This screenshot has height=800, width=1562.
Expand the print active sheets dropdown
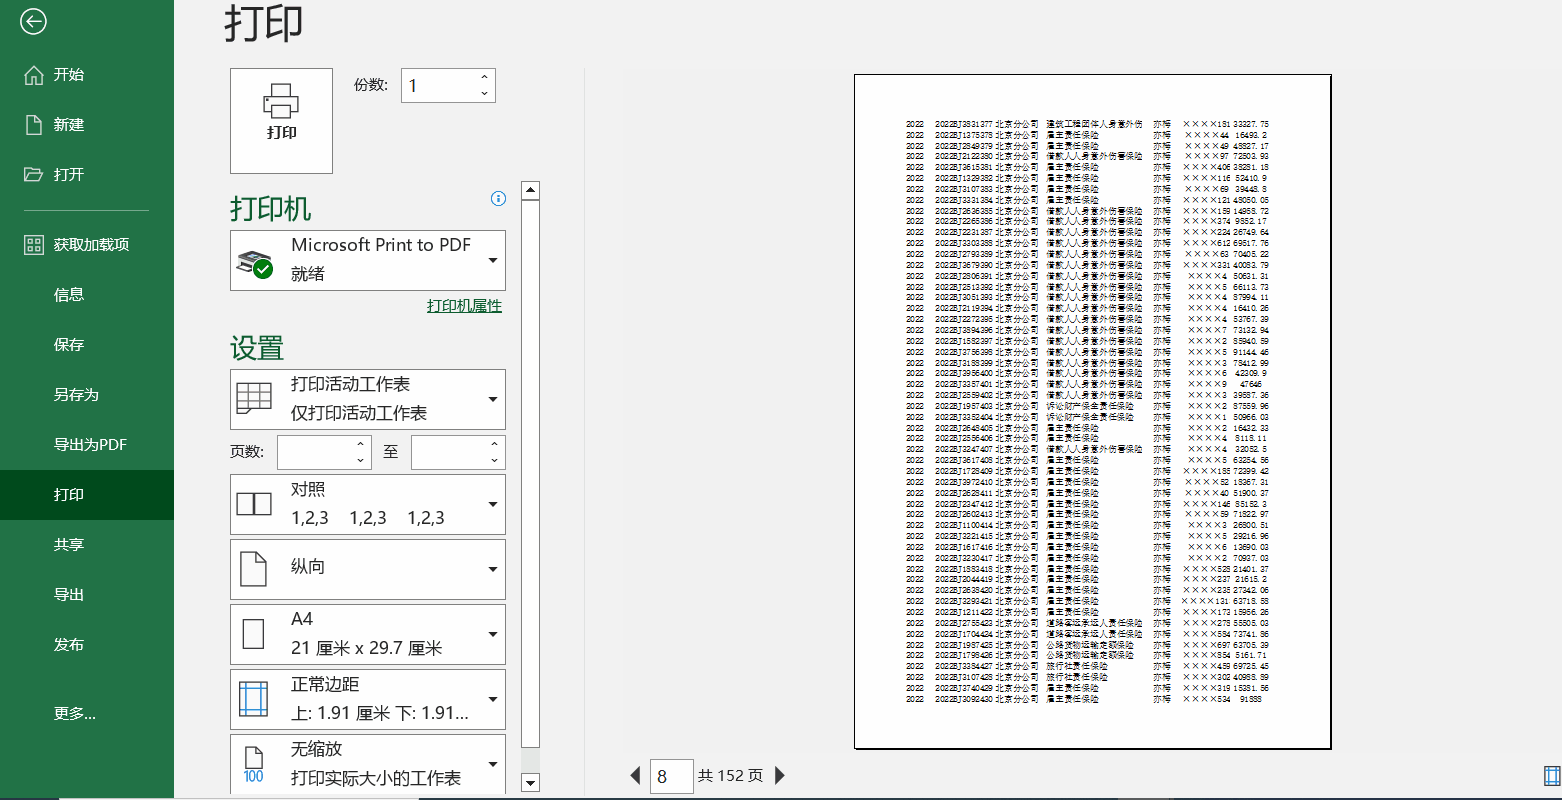pyautogui.click(x=368, y=399)
